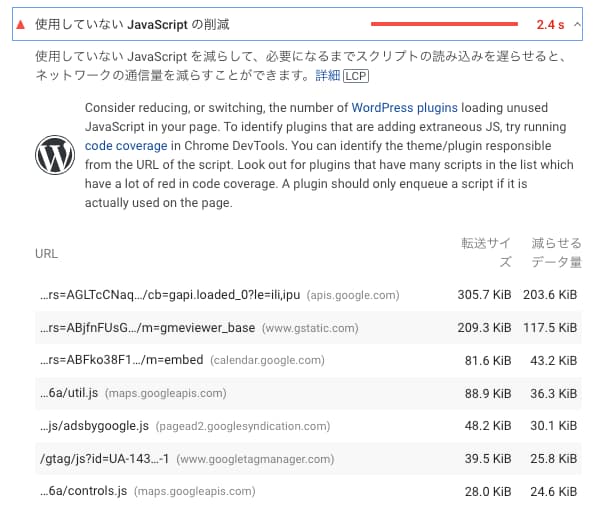Screen dimensions: 597x513
Task: Click the 使用していない JavaScript の削減 audit header
Action: [x=297, y=24]
